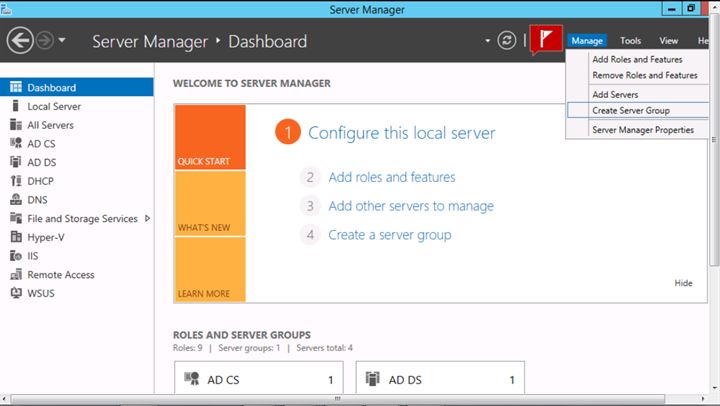Screen dimensions: 720x406
Task: Click Add other servers to manage link
Action: point(411,206)
